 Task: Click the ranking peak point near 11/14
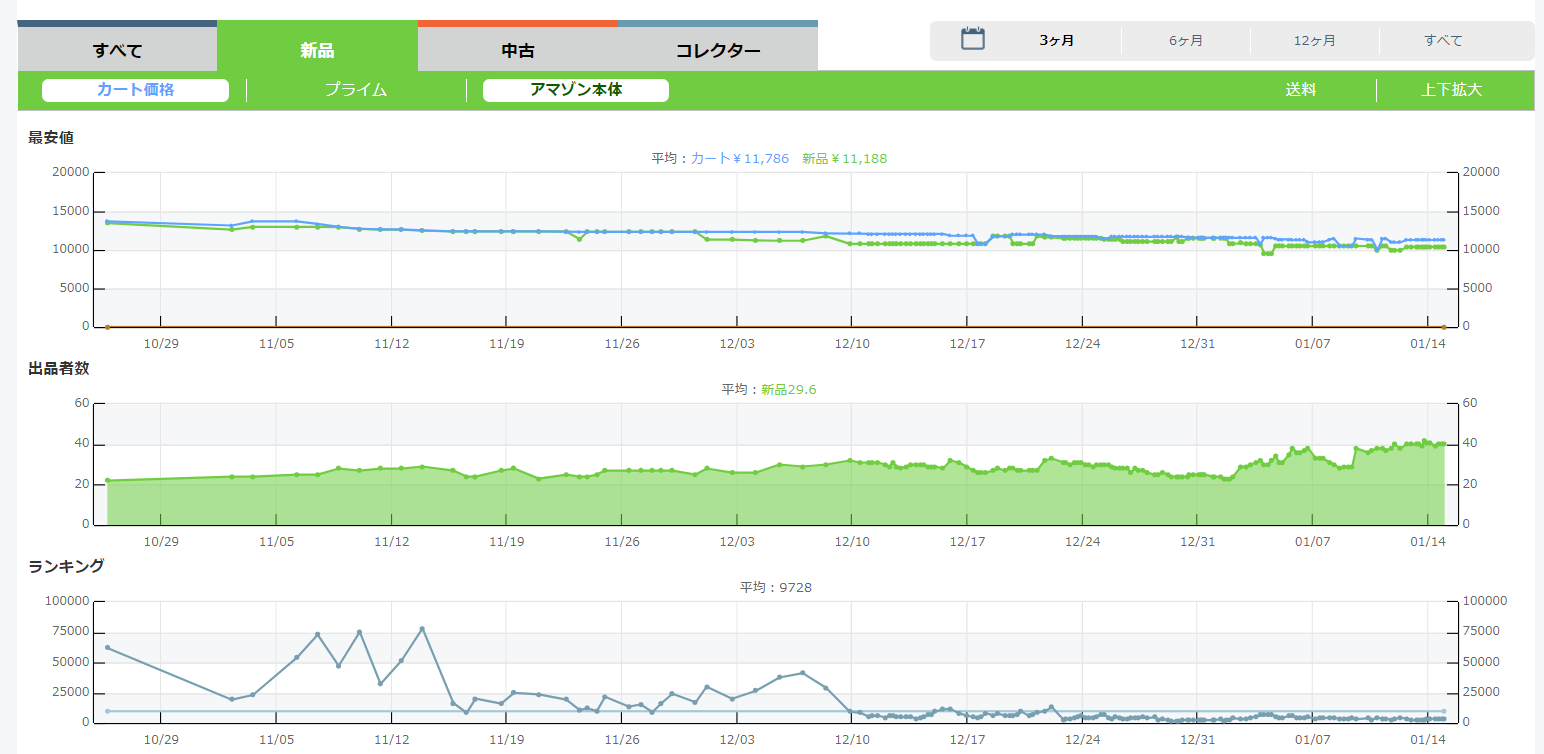point(422,629)
